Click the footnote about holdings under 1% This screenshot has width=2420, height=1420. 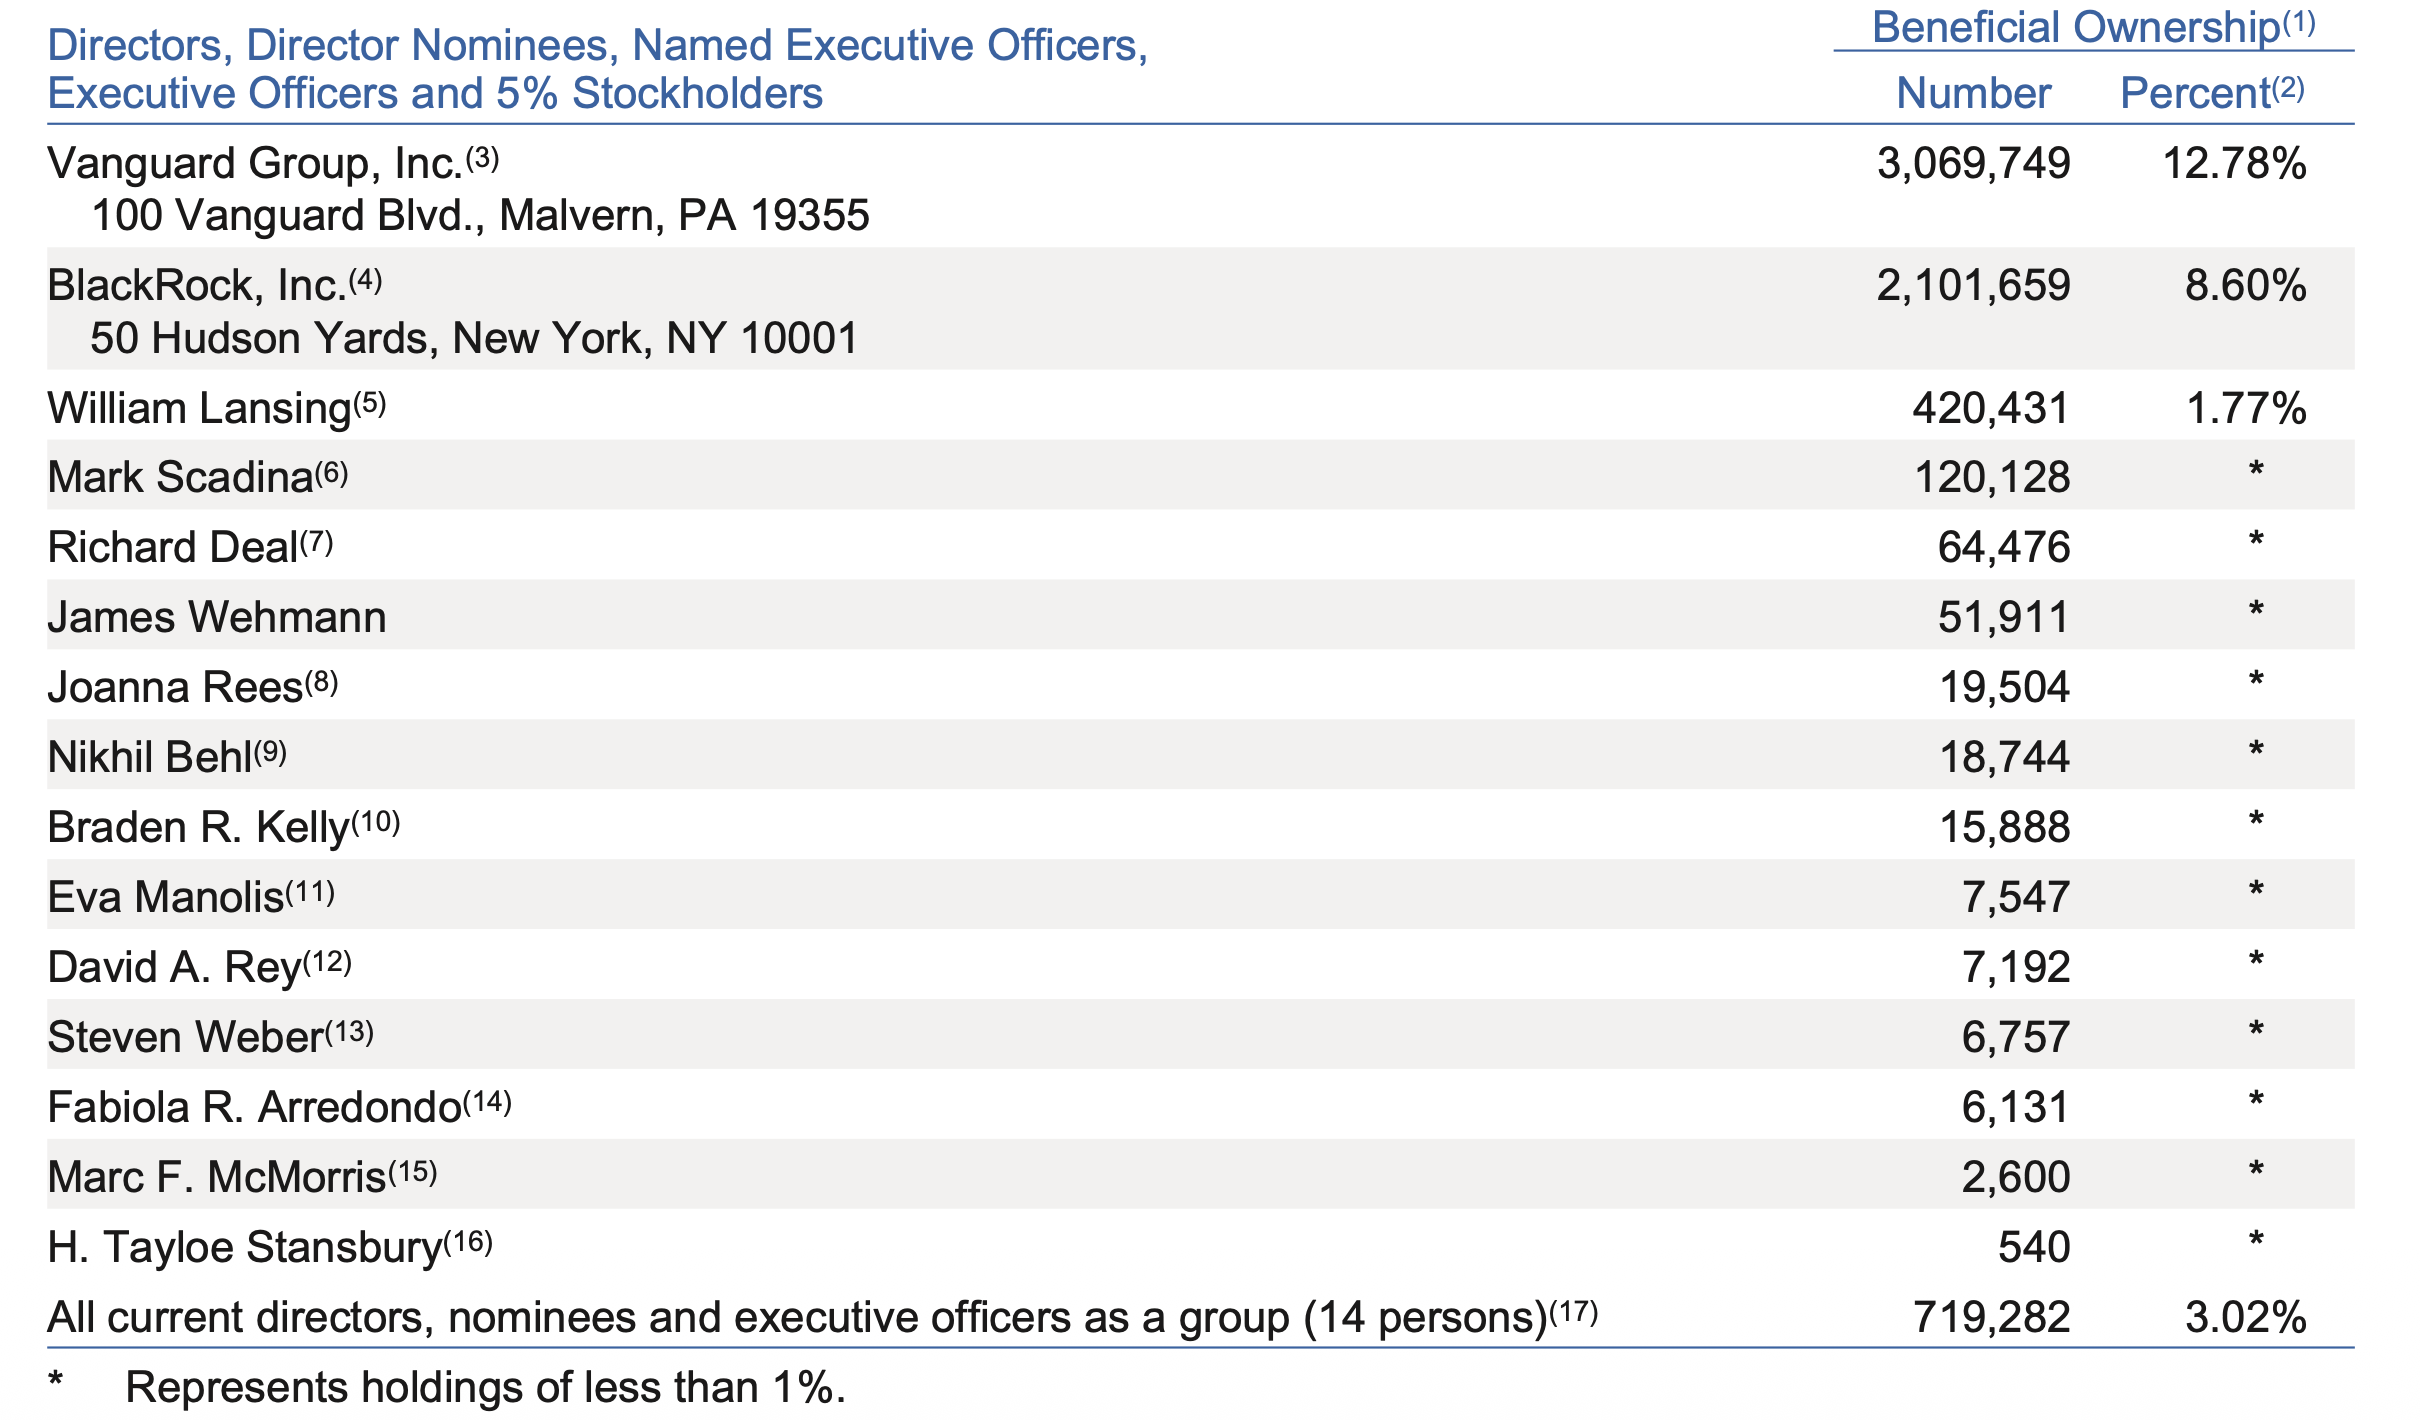[x=446, y=1388]
